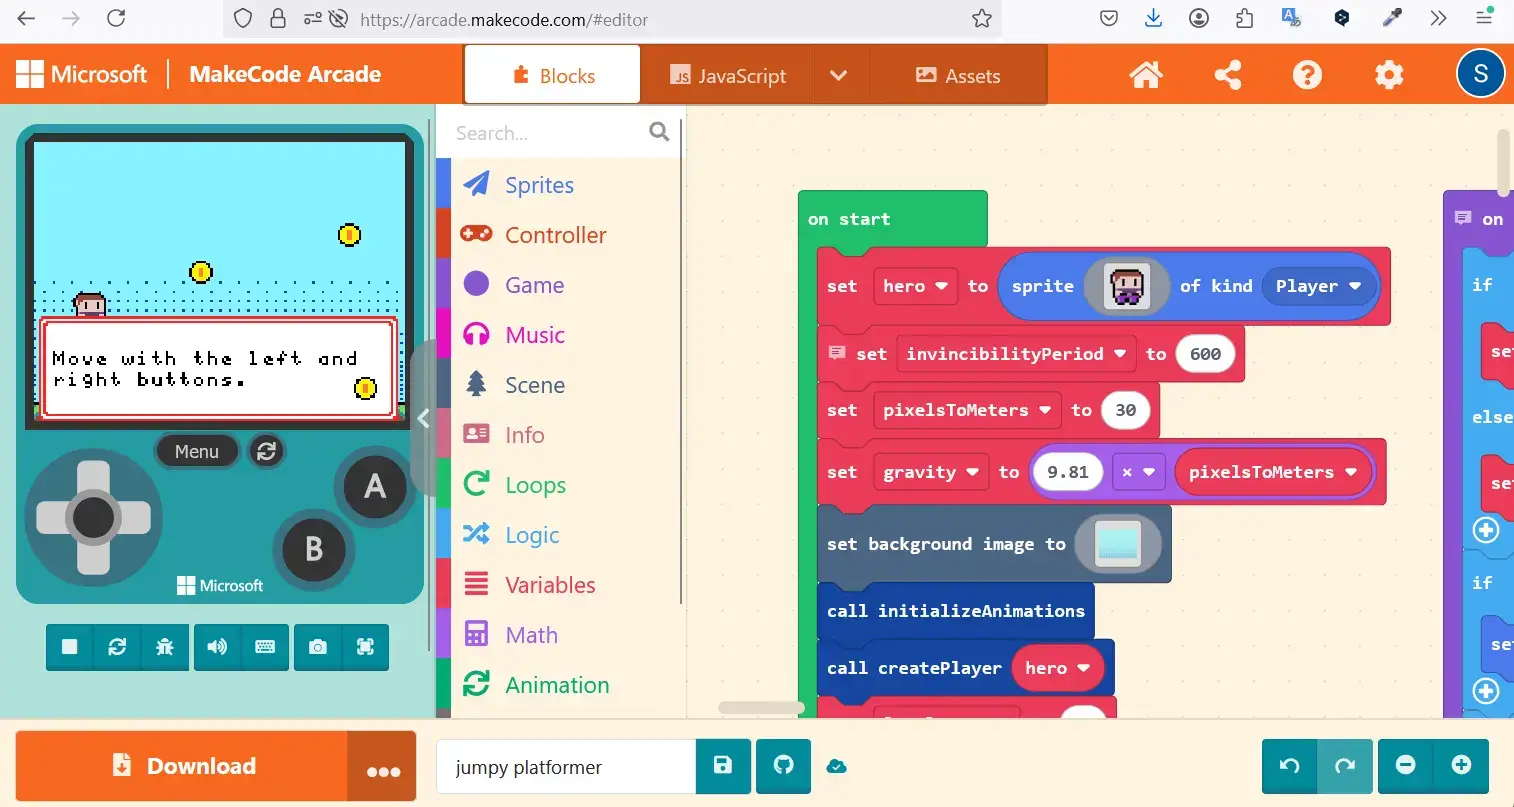The width and height of the screenshot is (1514, 807).
Task: Take a simulator screenshot
Action: [x=318, y=647]
